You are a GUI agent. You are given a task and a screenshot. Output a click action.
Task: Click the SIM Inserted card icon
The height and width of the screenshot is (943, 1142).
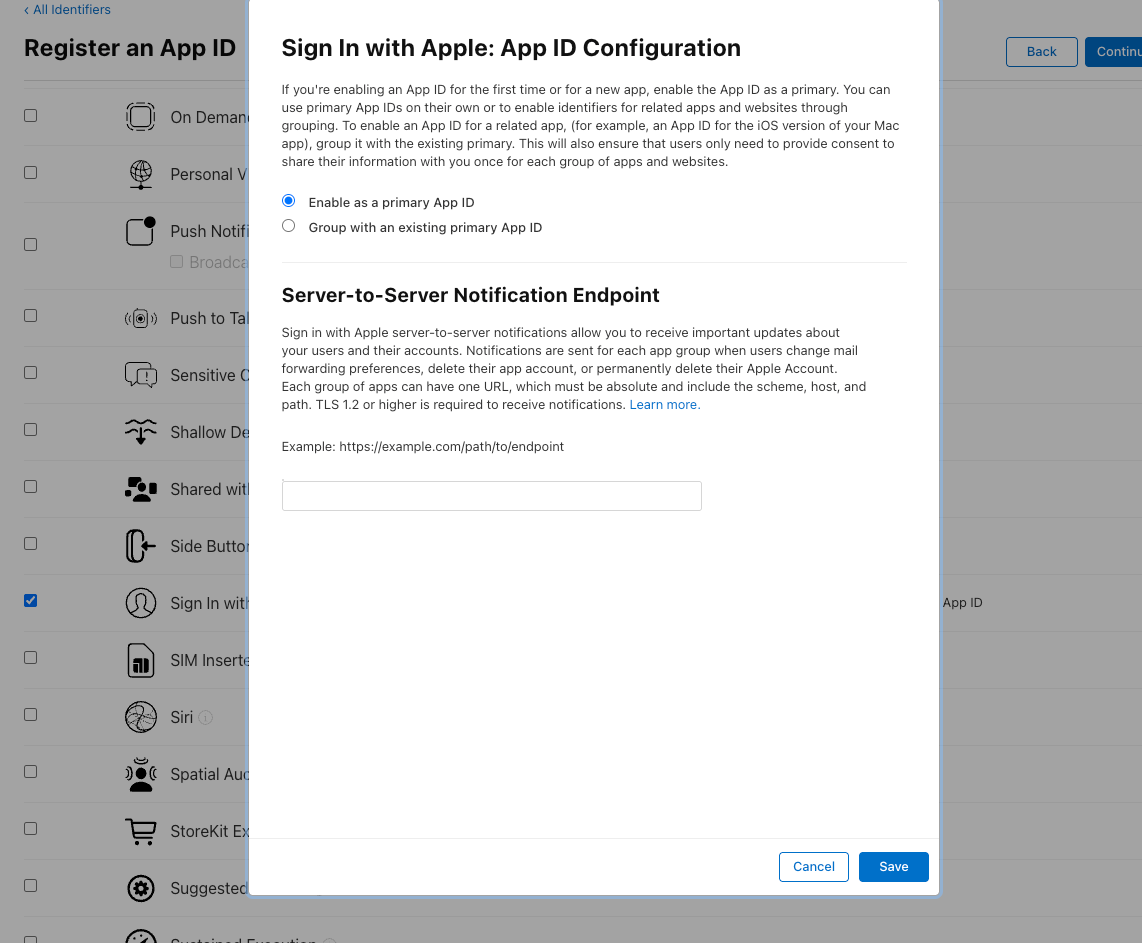141,660
